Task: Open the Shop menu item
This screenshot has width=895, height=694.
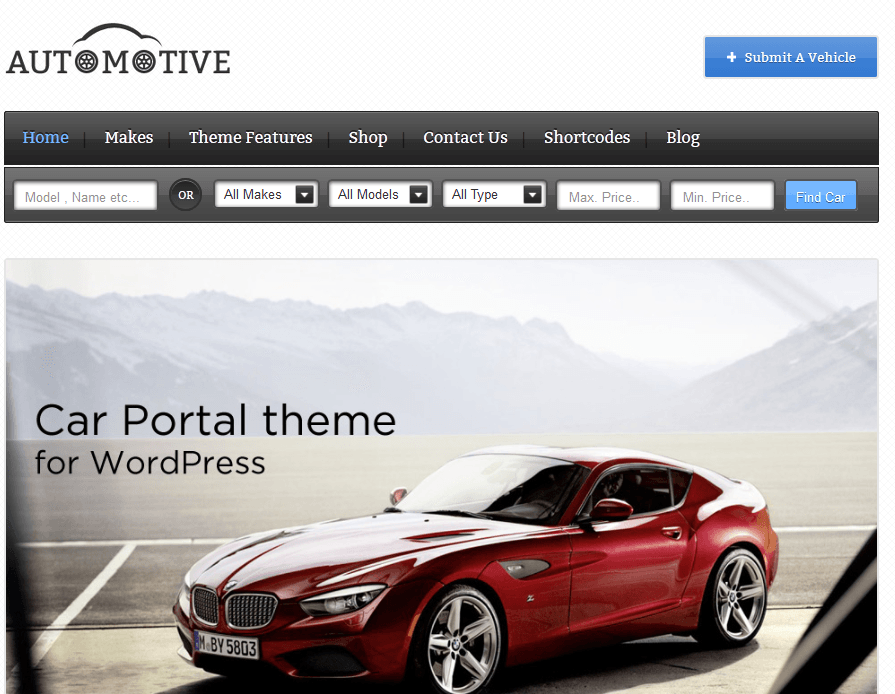Action: [x=368, y=138]
